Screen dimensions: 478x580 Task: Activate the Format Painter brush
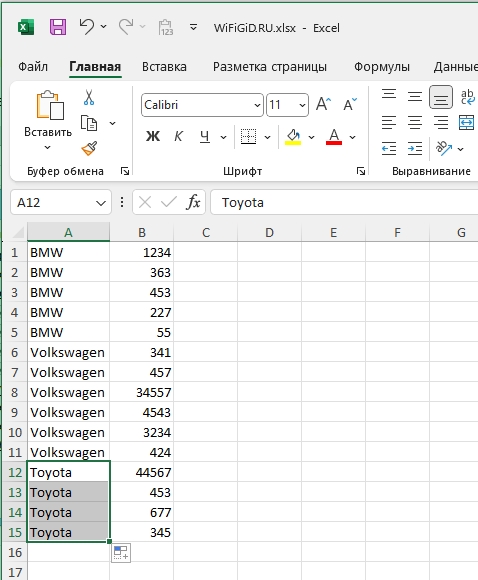(89, 148)
